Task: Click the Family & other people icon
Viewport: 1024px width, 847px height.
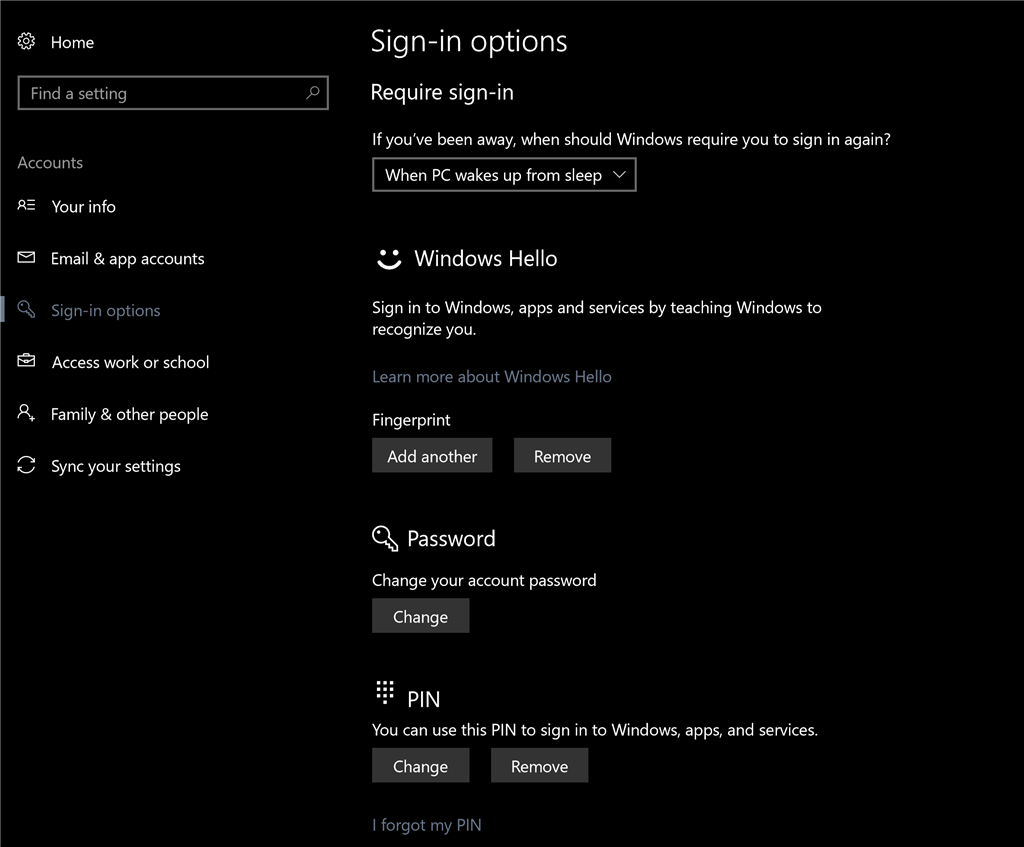Action: tap(26, 413)
